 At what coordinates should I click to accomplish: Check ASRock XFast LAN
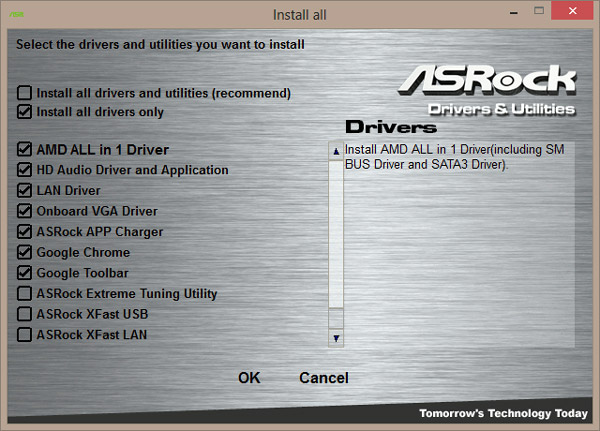24,335
